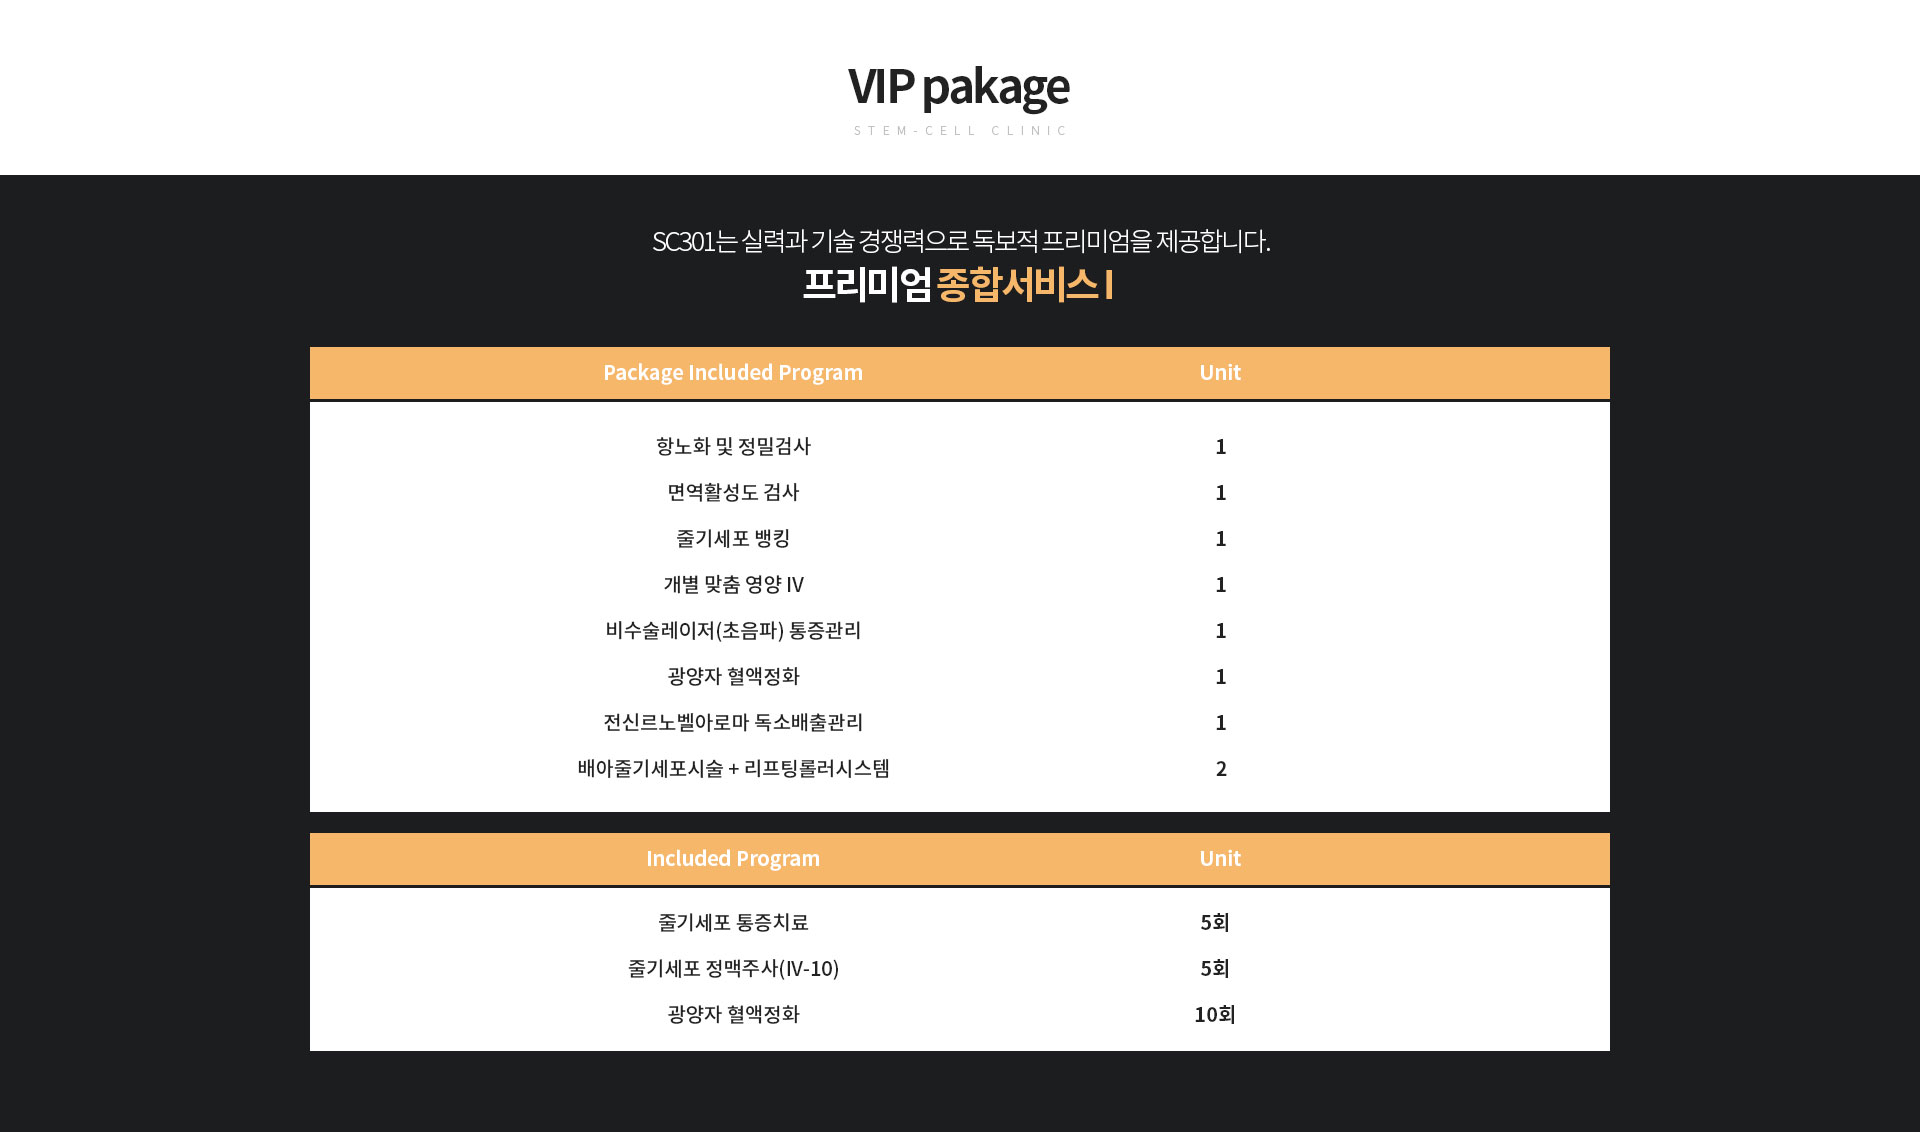Click the 10회 unit value

tap(1215, 1014)
